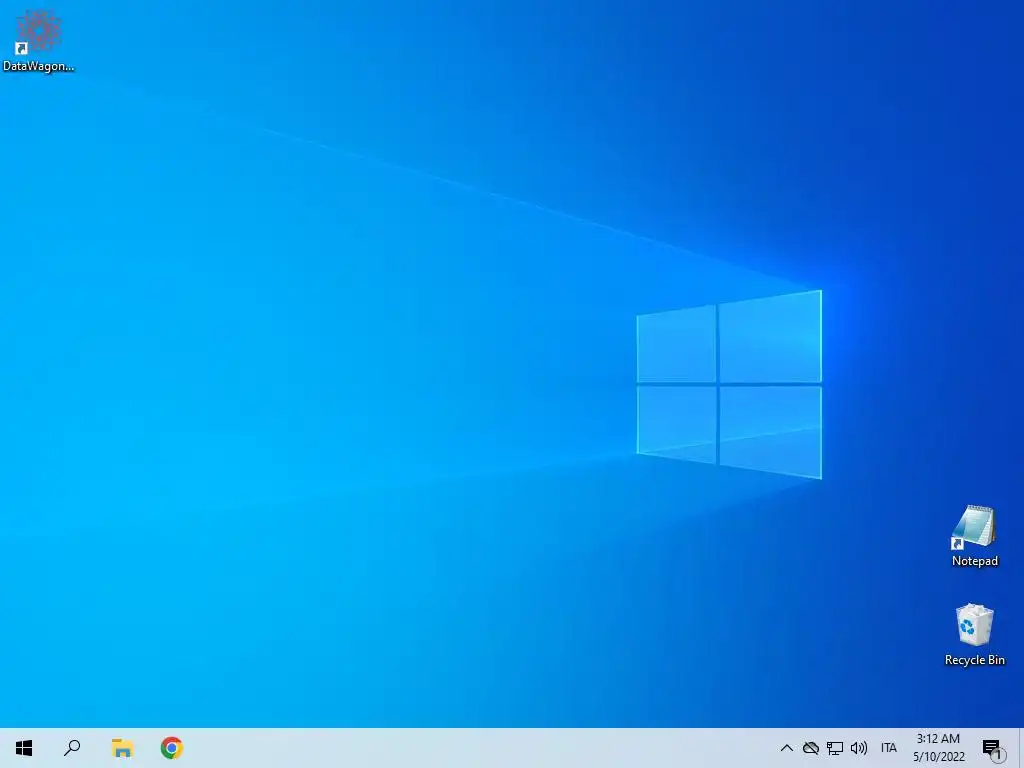Screen dimensions: 1024x768
Task: Click the Show desktop sliver
Action: (1021, 748)
